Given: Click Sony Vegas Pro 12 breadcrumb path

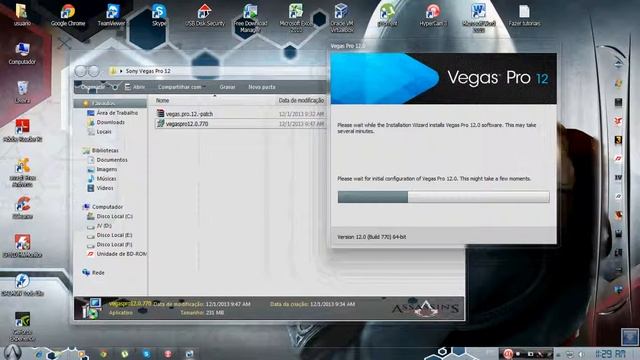Looking at the screenshot, I should pos(148,71).
